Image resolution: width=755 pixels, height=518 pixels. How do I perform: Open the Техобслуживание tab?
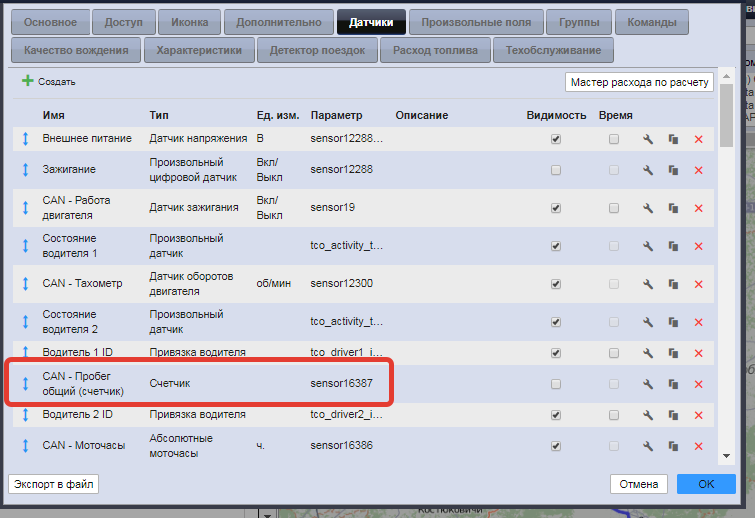(x=553, y=50)
